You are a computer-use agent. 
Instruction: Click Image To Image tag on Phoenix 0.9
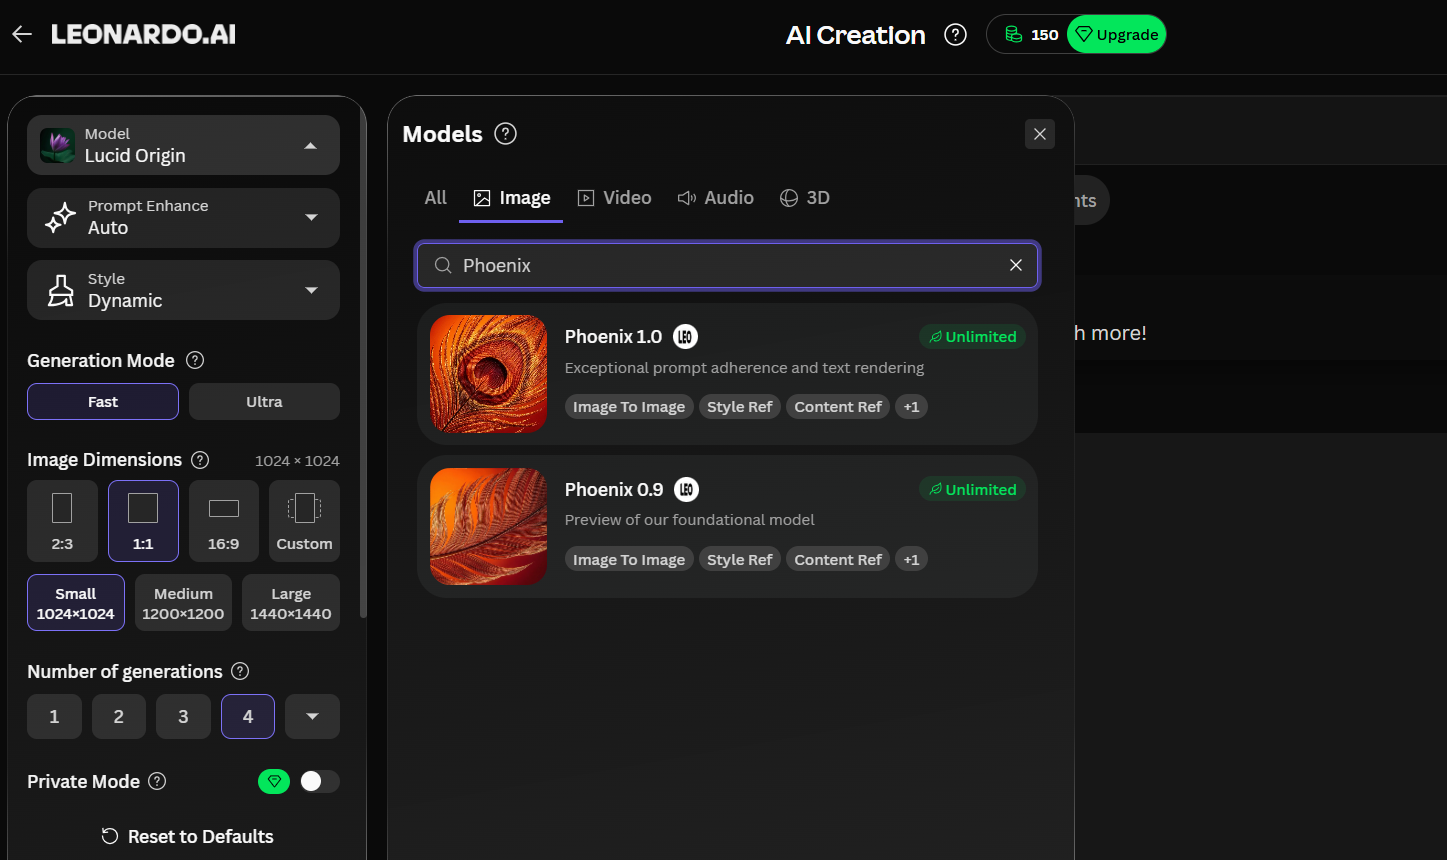click(629, 560)
